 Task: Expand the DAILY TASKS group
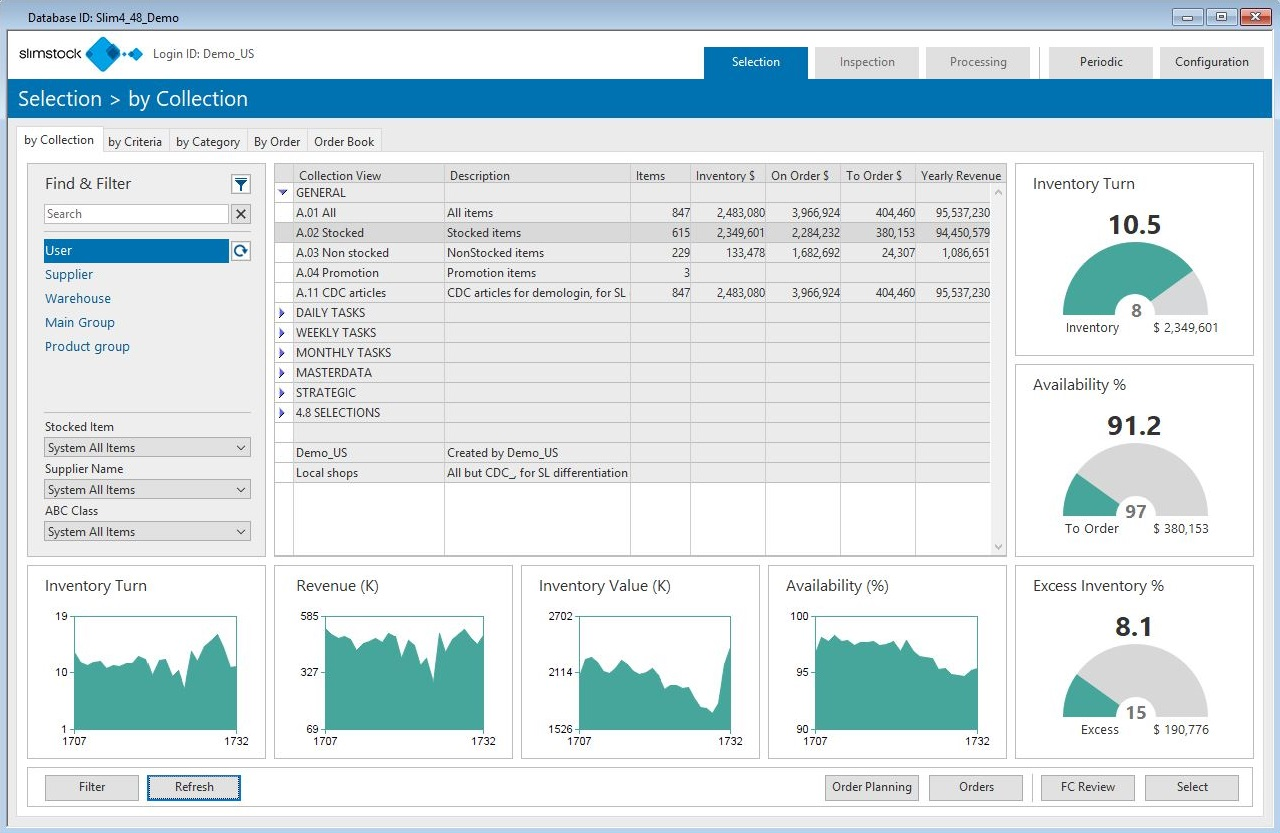[283, 313]
